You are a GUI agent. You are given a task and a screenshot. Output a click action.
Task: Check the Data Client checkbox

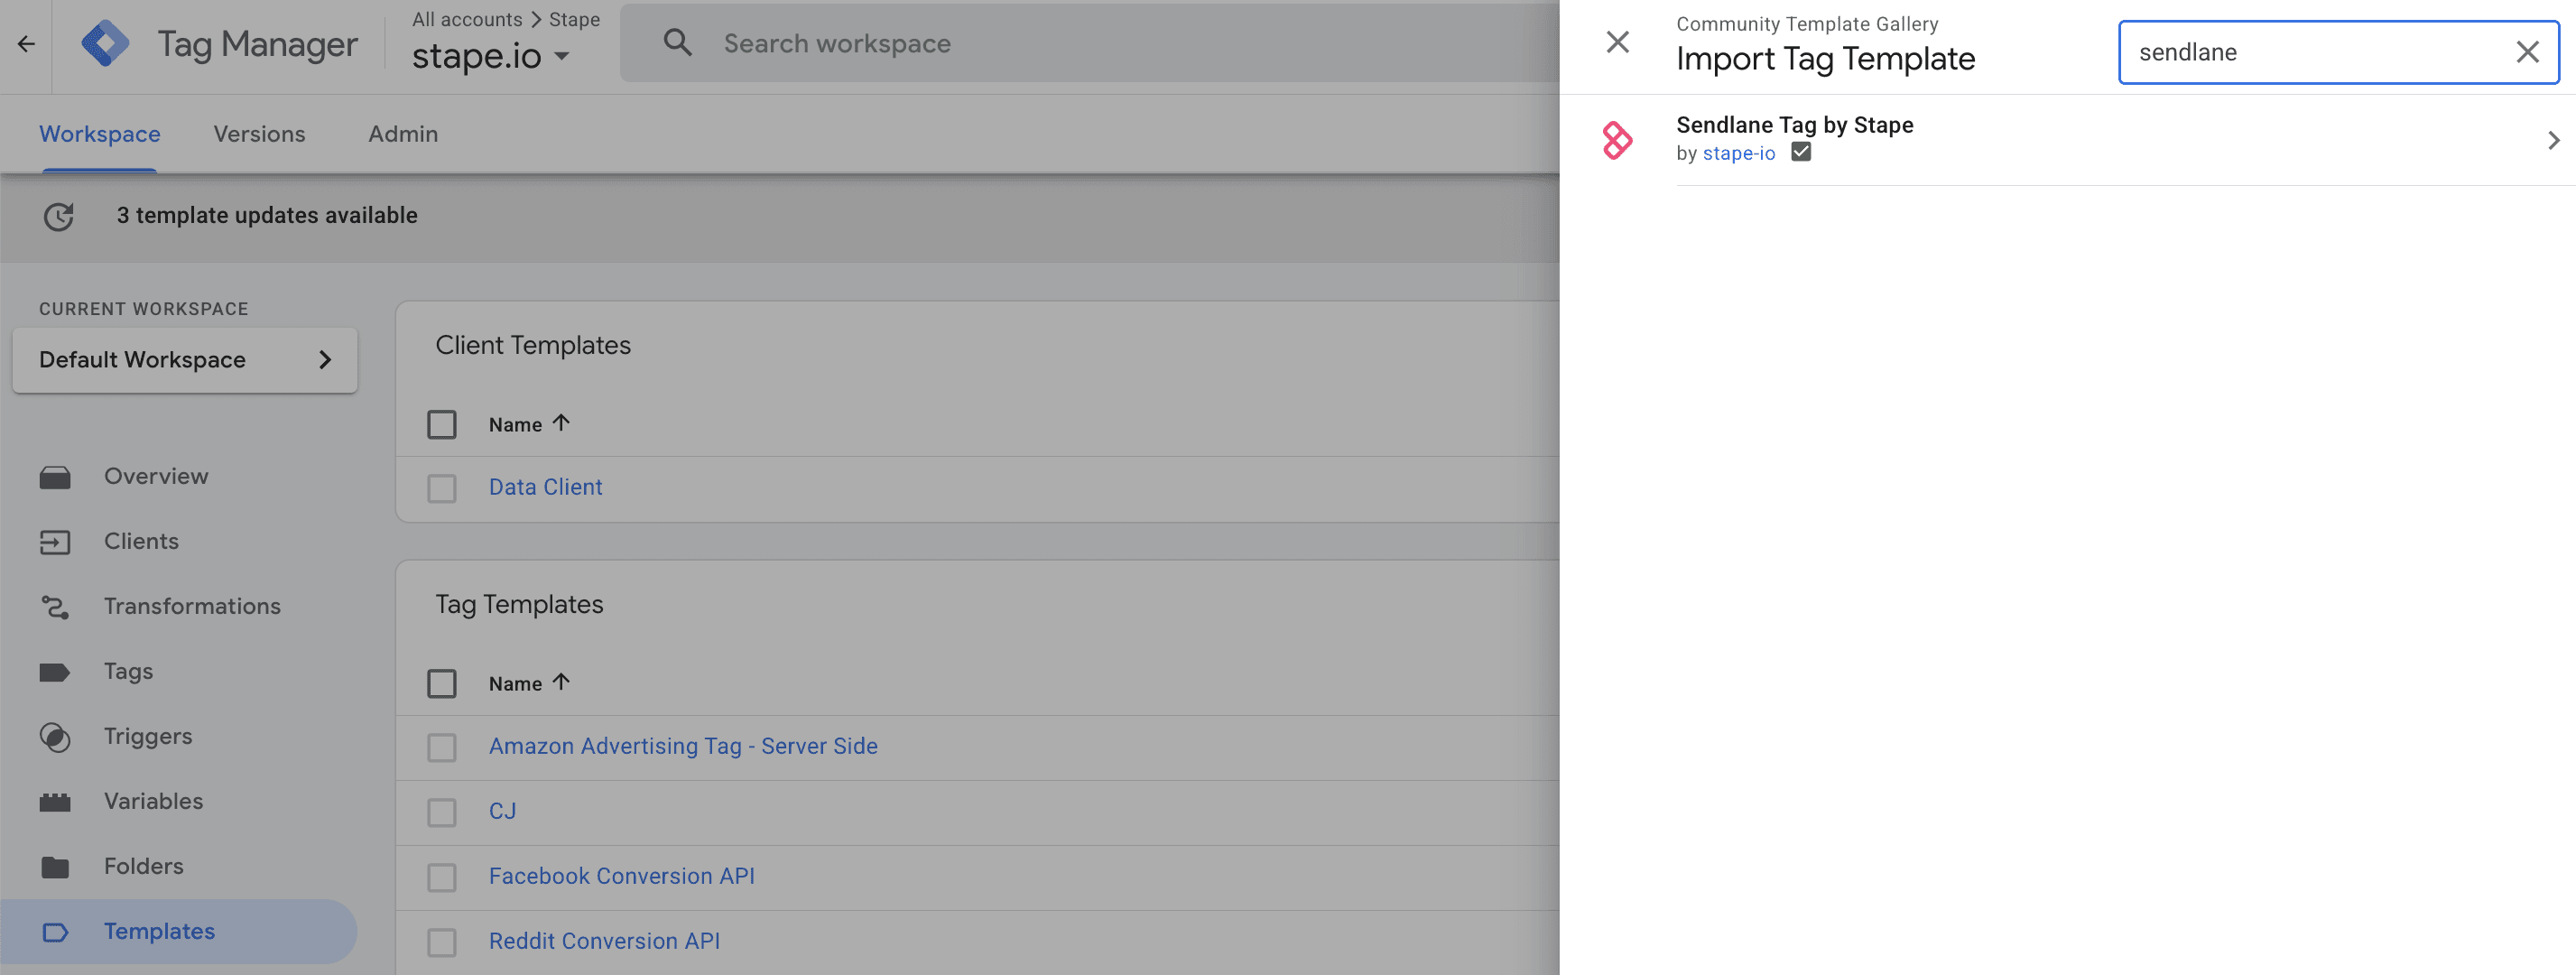442,488
